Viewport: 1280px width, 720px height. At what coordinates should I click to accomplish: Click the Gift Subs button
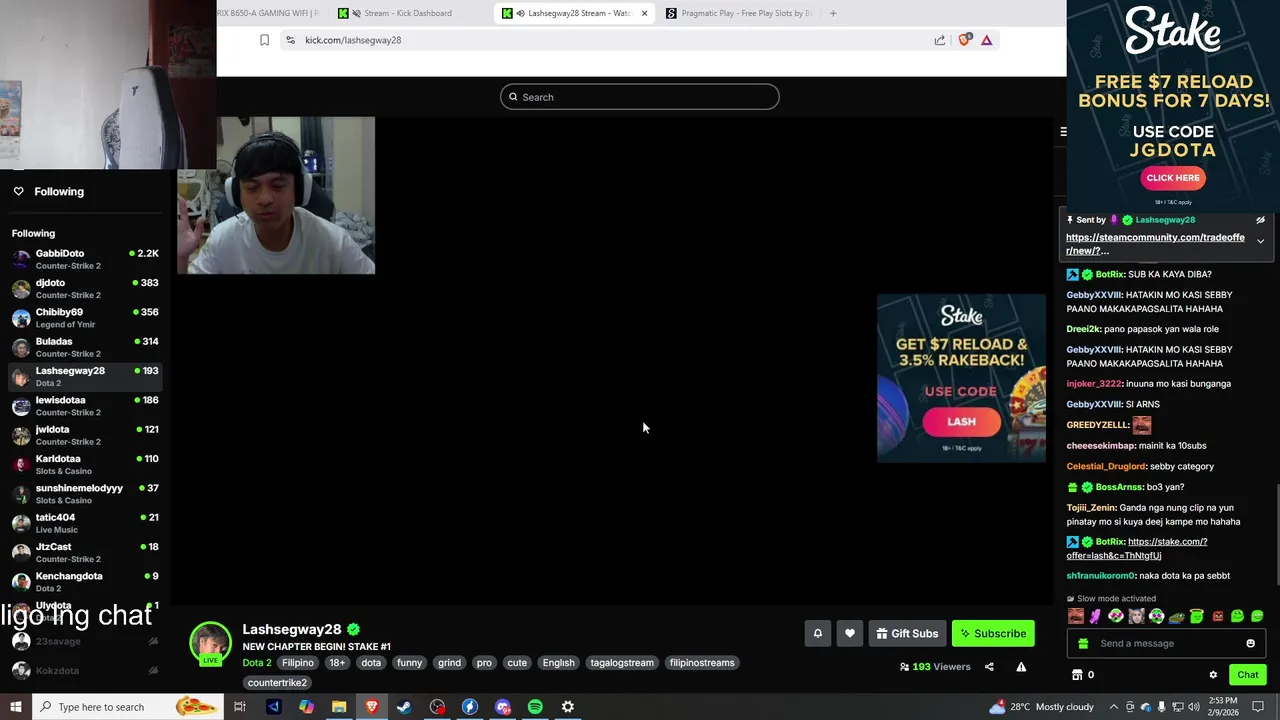point(906,633)
